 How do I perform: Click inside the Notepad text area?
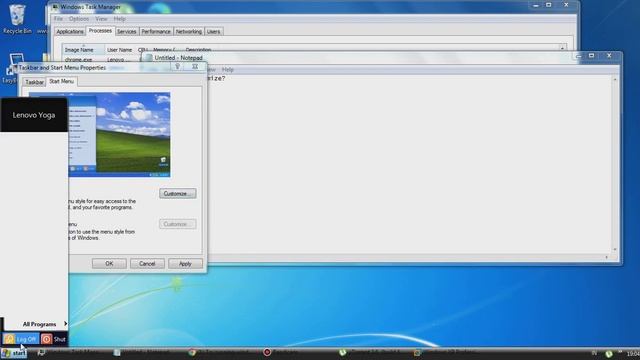point(408,163)
